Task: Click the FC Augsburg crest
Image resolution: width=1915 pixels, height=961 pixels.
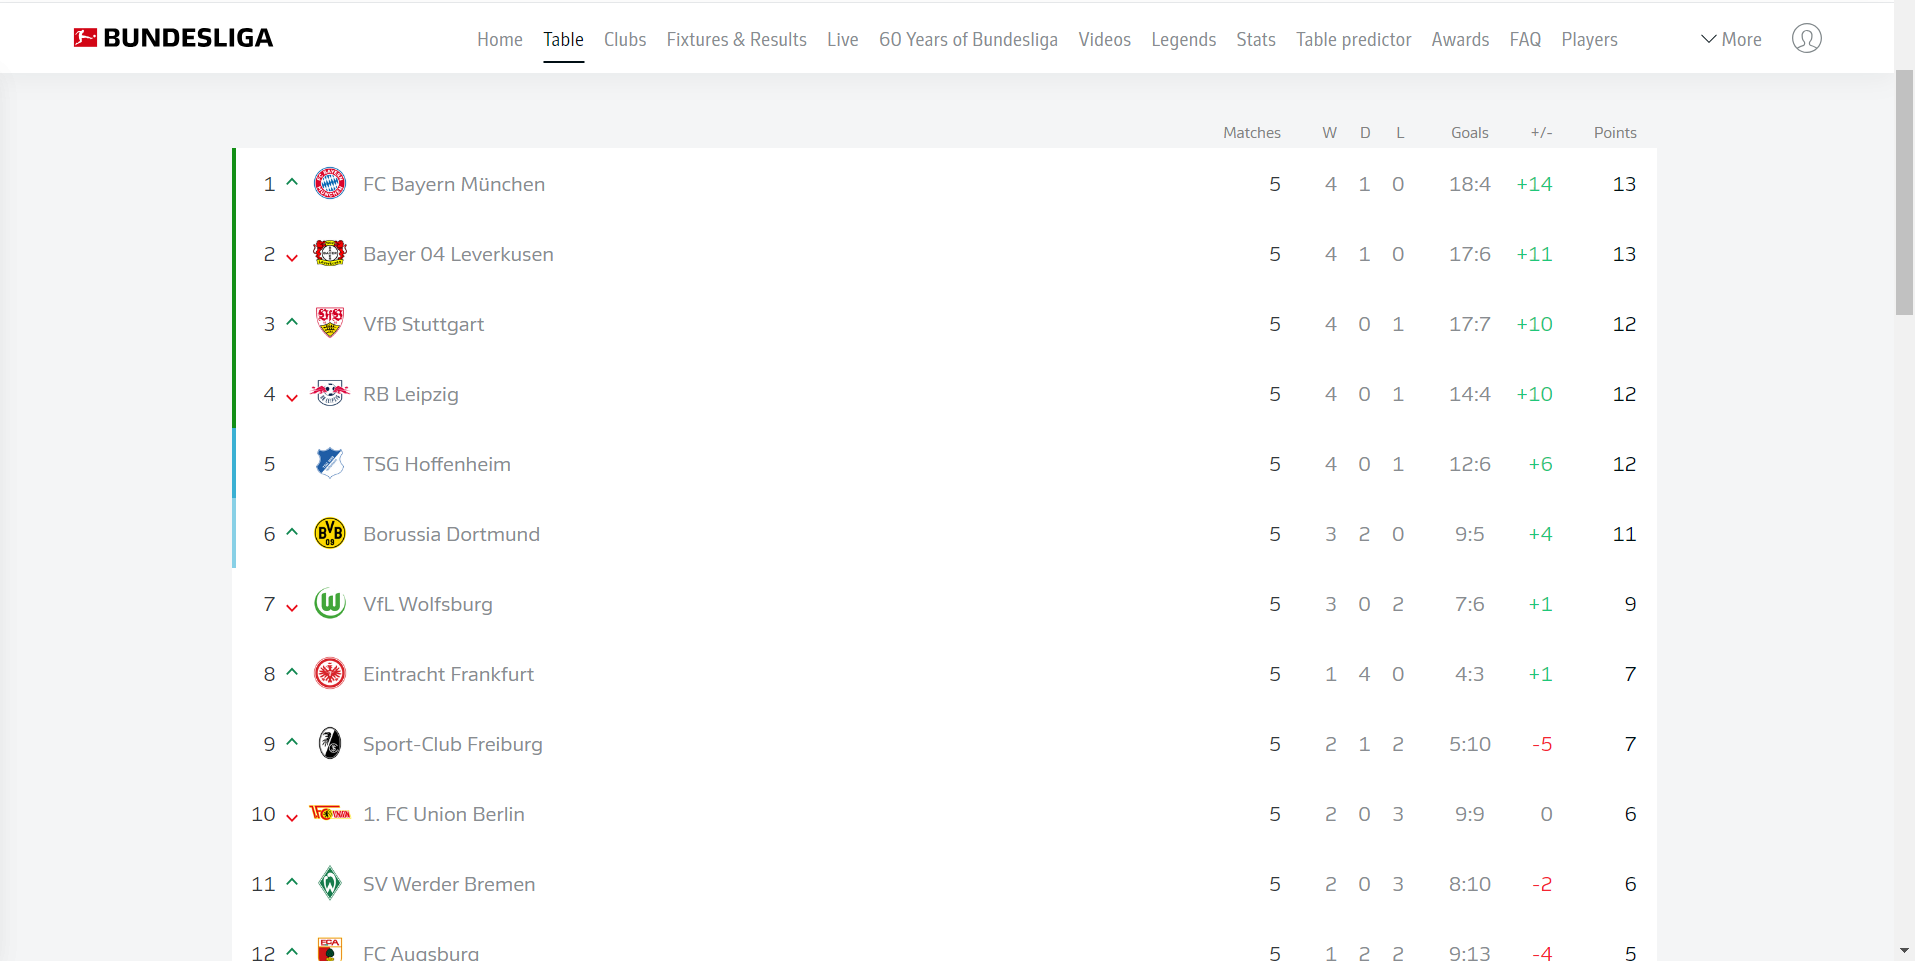Action: coord(330,950)
